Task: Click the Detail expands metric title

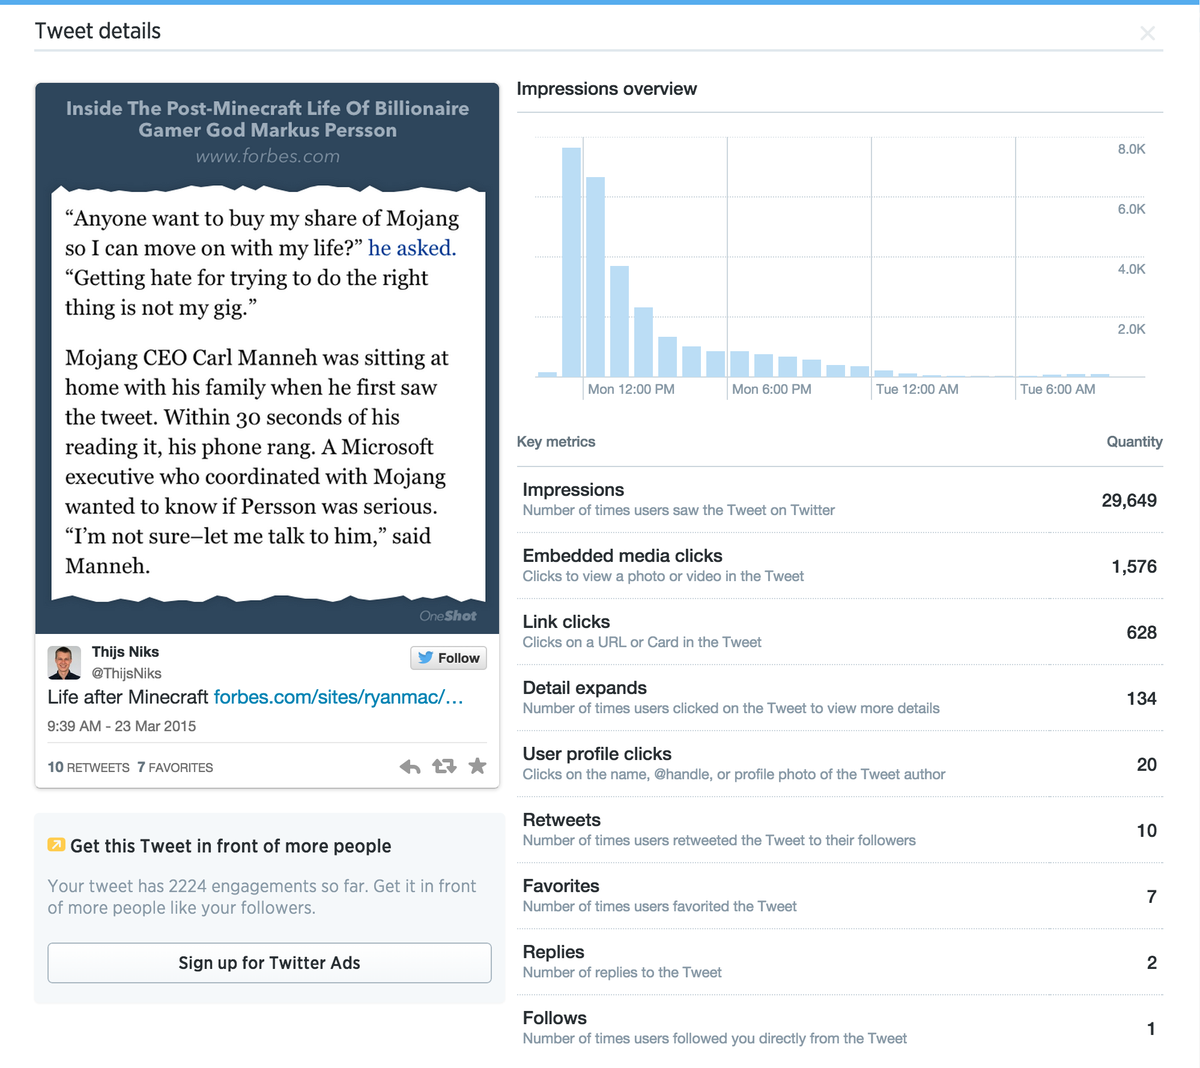Action: coord(585,688)
